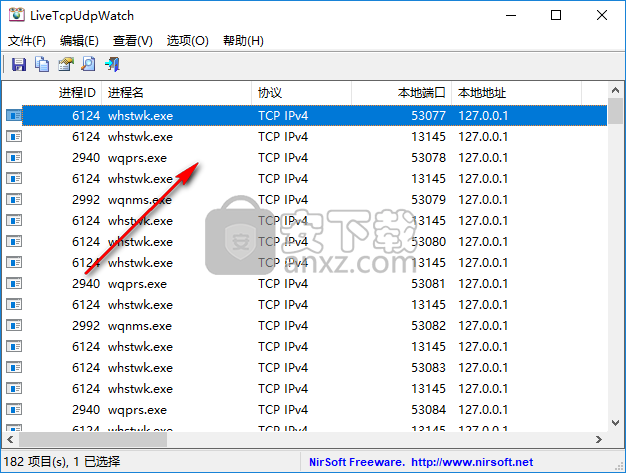Click the Exit door toolbar icon
Image resolution: width=626 pixels, height=473 pixels.
coord(113,65)
